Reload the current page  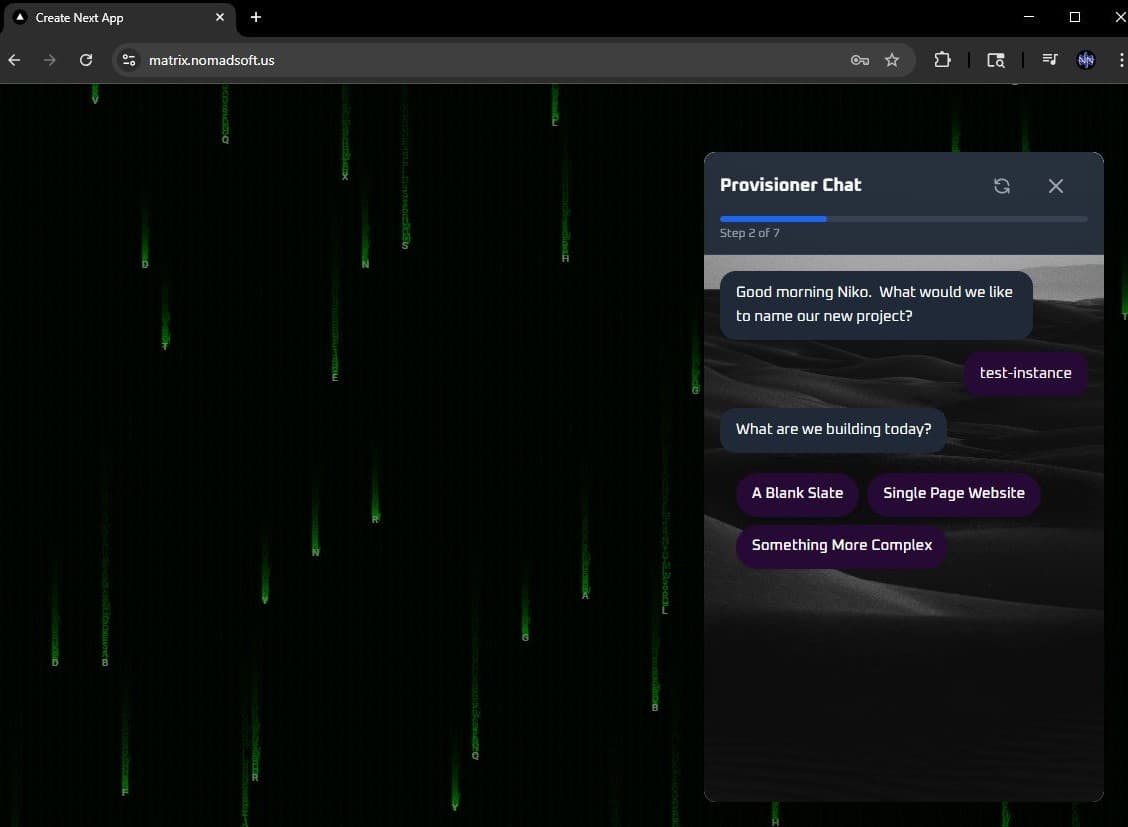coord(86,60)
